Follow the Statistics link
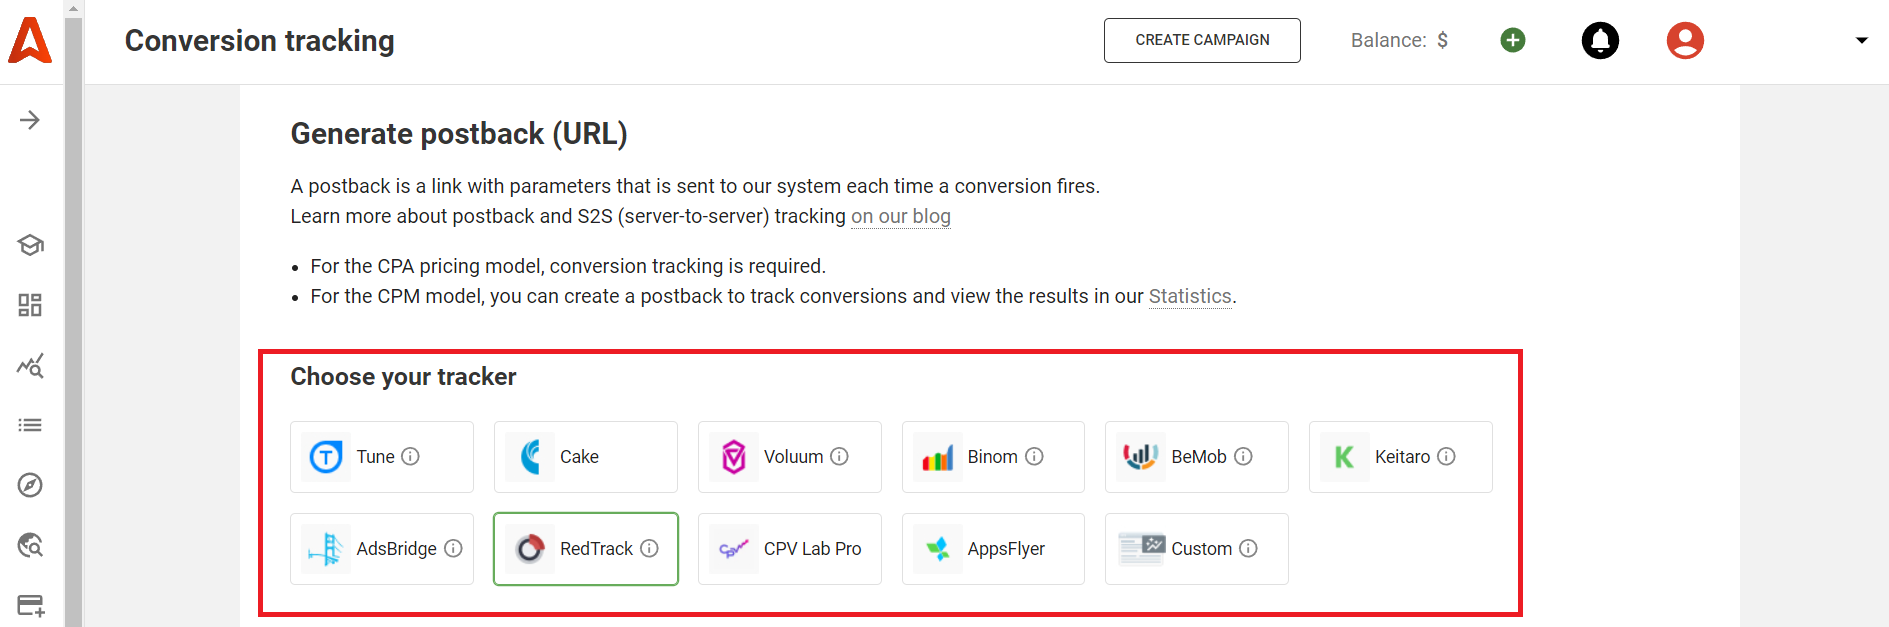Viewport: 1889px width, 627px height. pos(1190,296)
